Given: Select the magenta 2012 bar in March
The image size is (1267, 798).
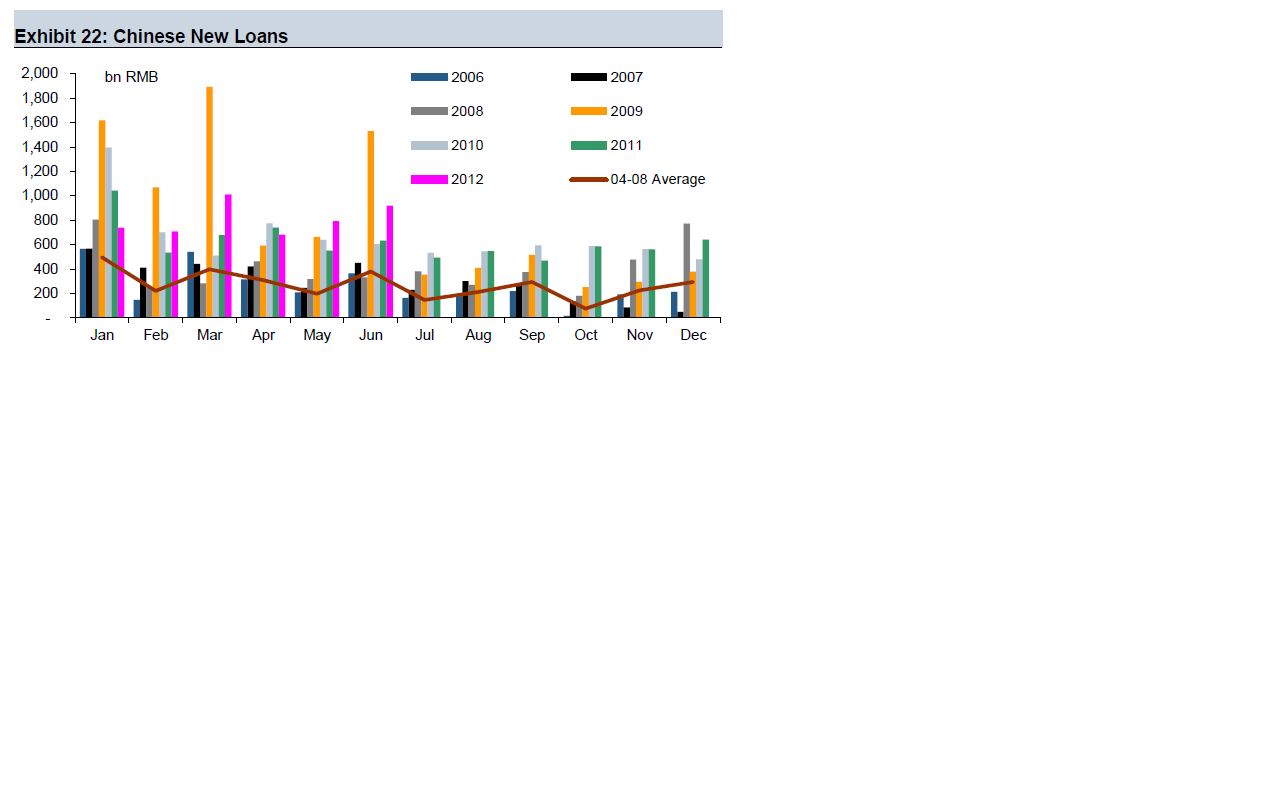Looking at the screenshot, I should (x=228, y=256).
